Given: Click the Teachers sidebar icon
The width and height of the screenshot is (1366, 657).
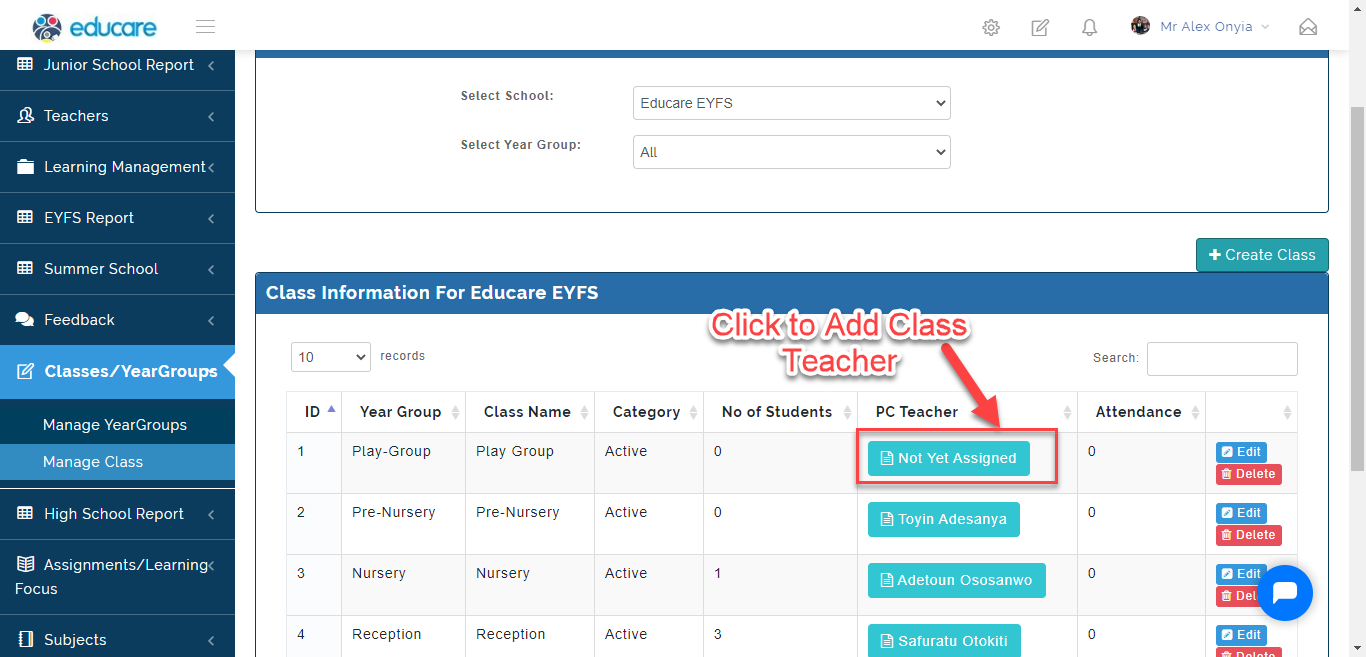Looking at the screenshot, I should click(25, 116).
